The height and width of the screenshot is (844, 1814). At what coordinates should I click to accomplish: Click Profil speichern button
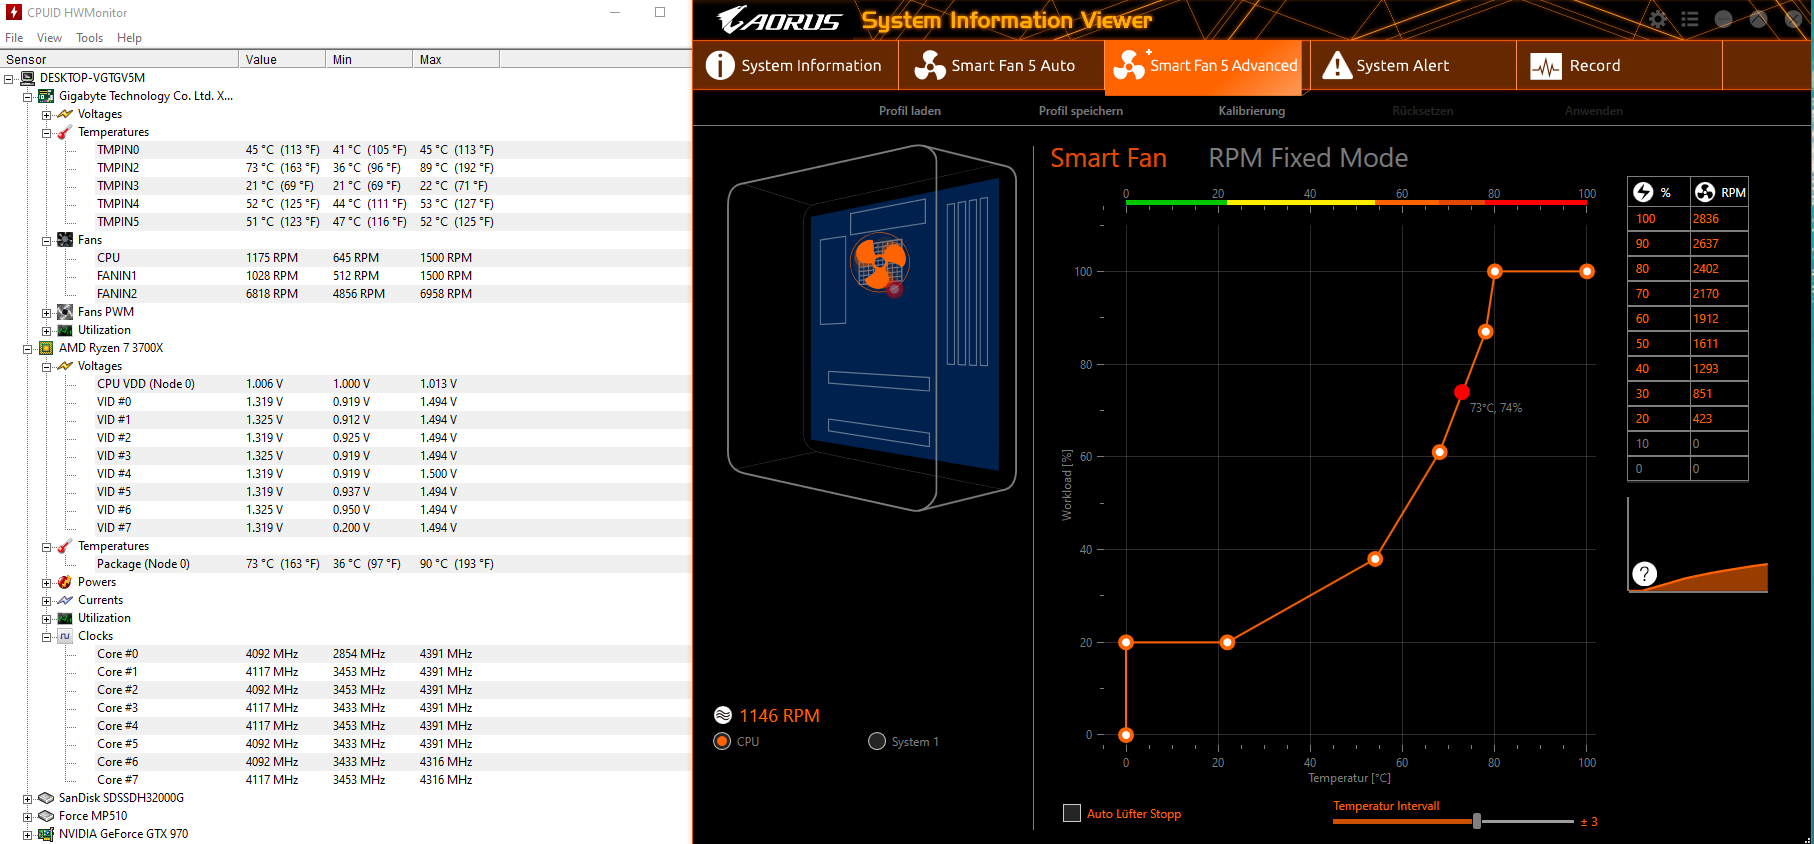(1080, 111)
